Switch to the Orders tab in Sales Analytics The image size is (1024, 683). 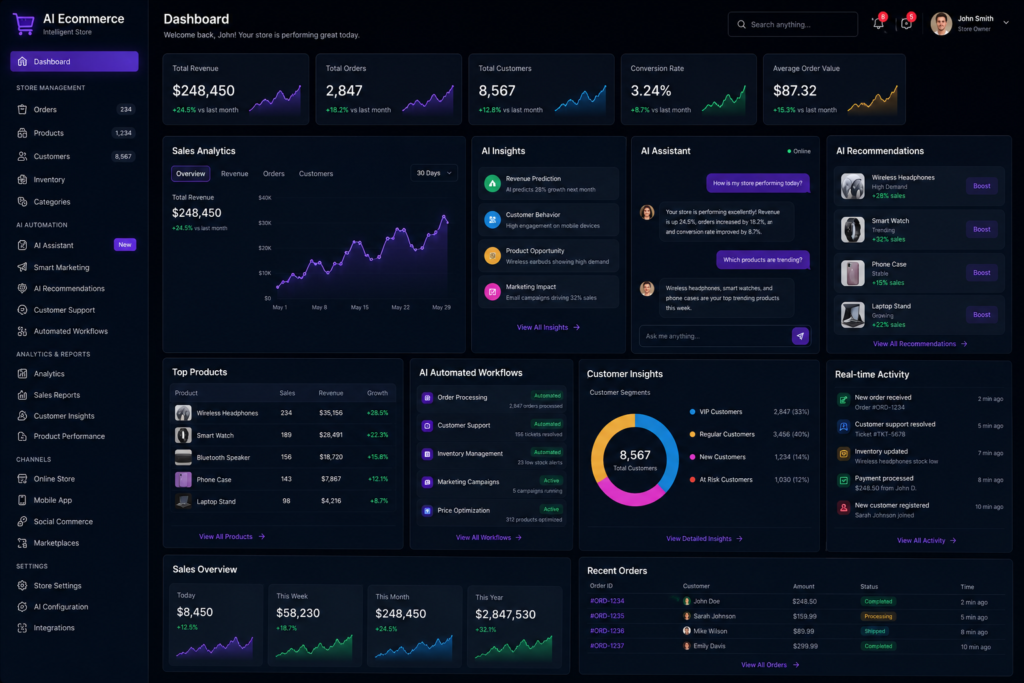pos(274,174)
